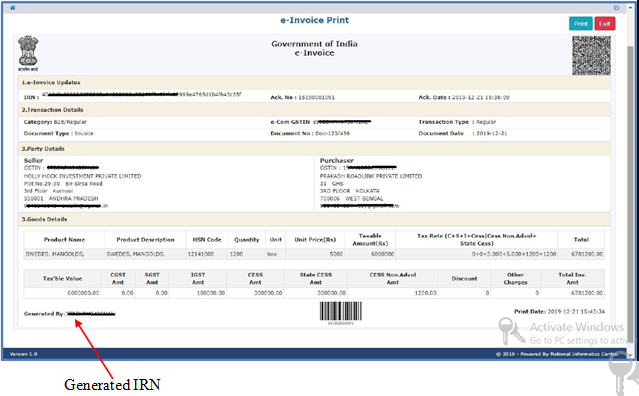This screenshot has height=396, width=639.
Task: Click HOLLY HOCK INVESTMENT PRIVATE LIMITED text
Action: [x=82, y=176]
